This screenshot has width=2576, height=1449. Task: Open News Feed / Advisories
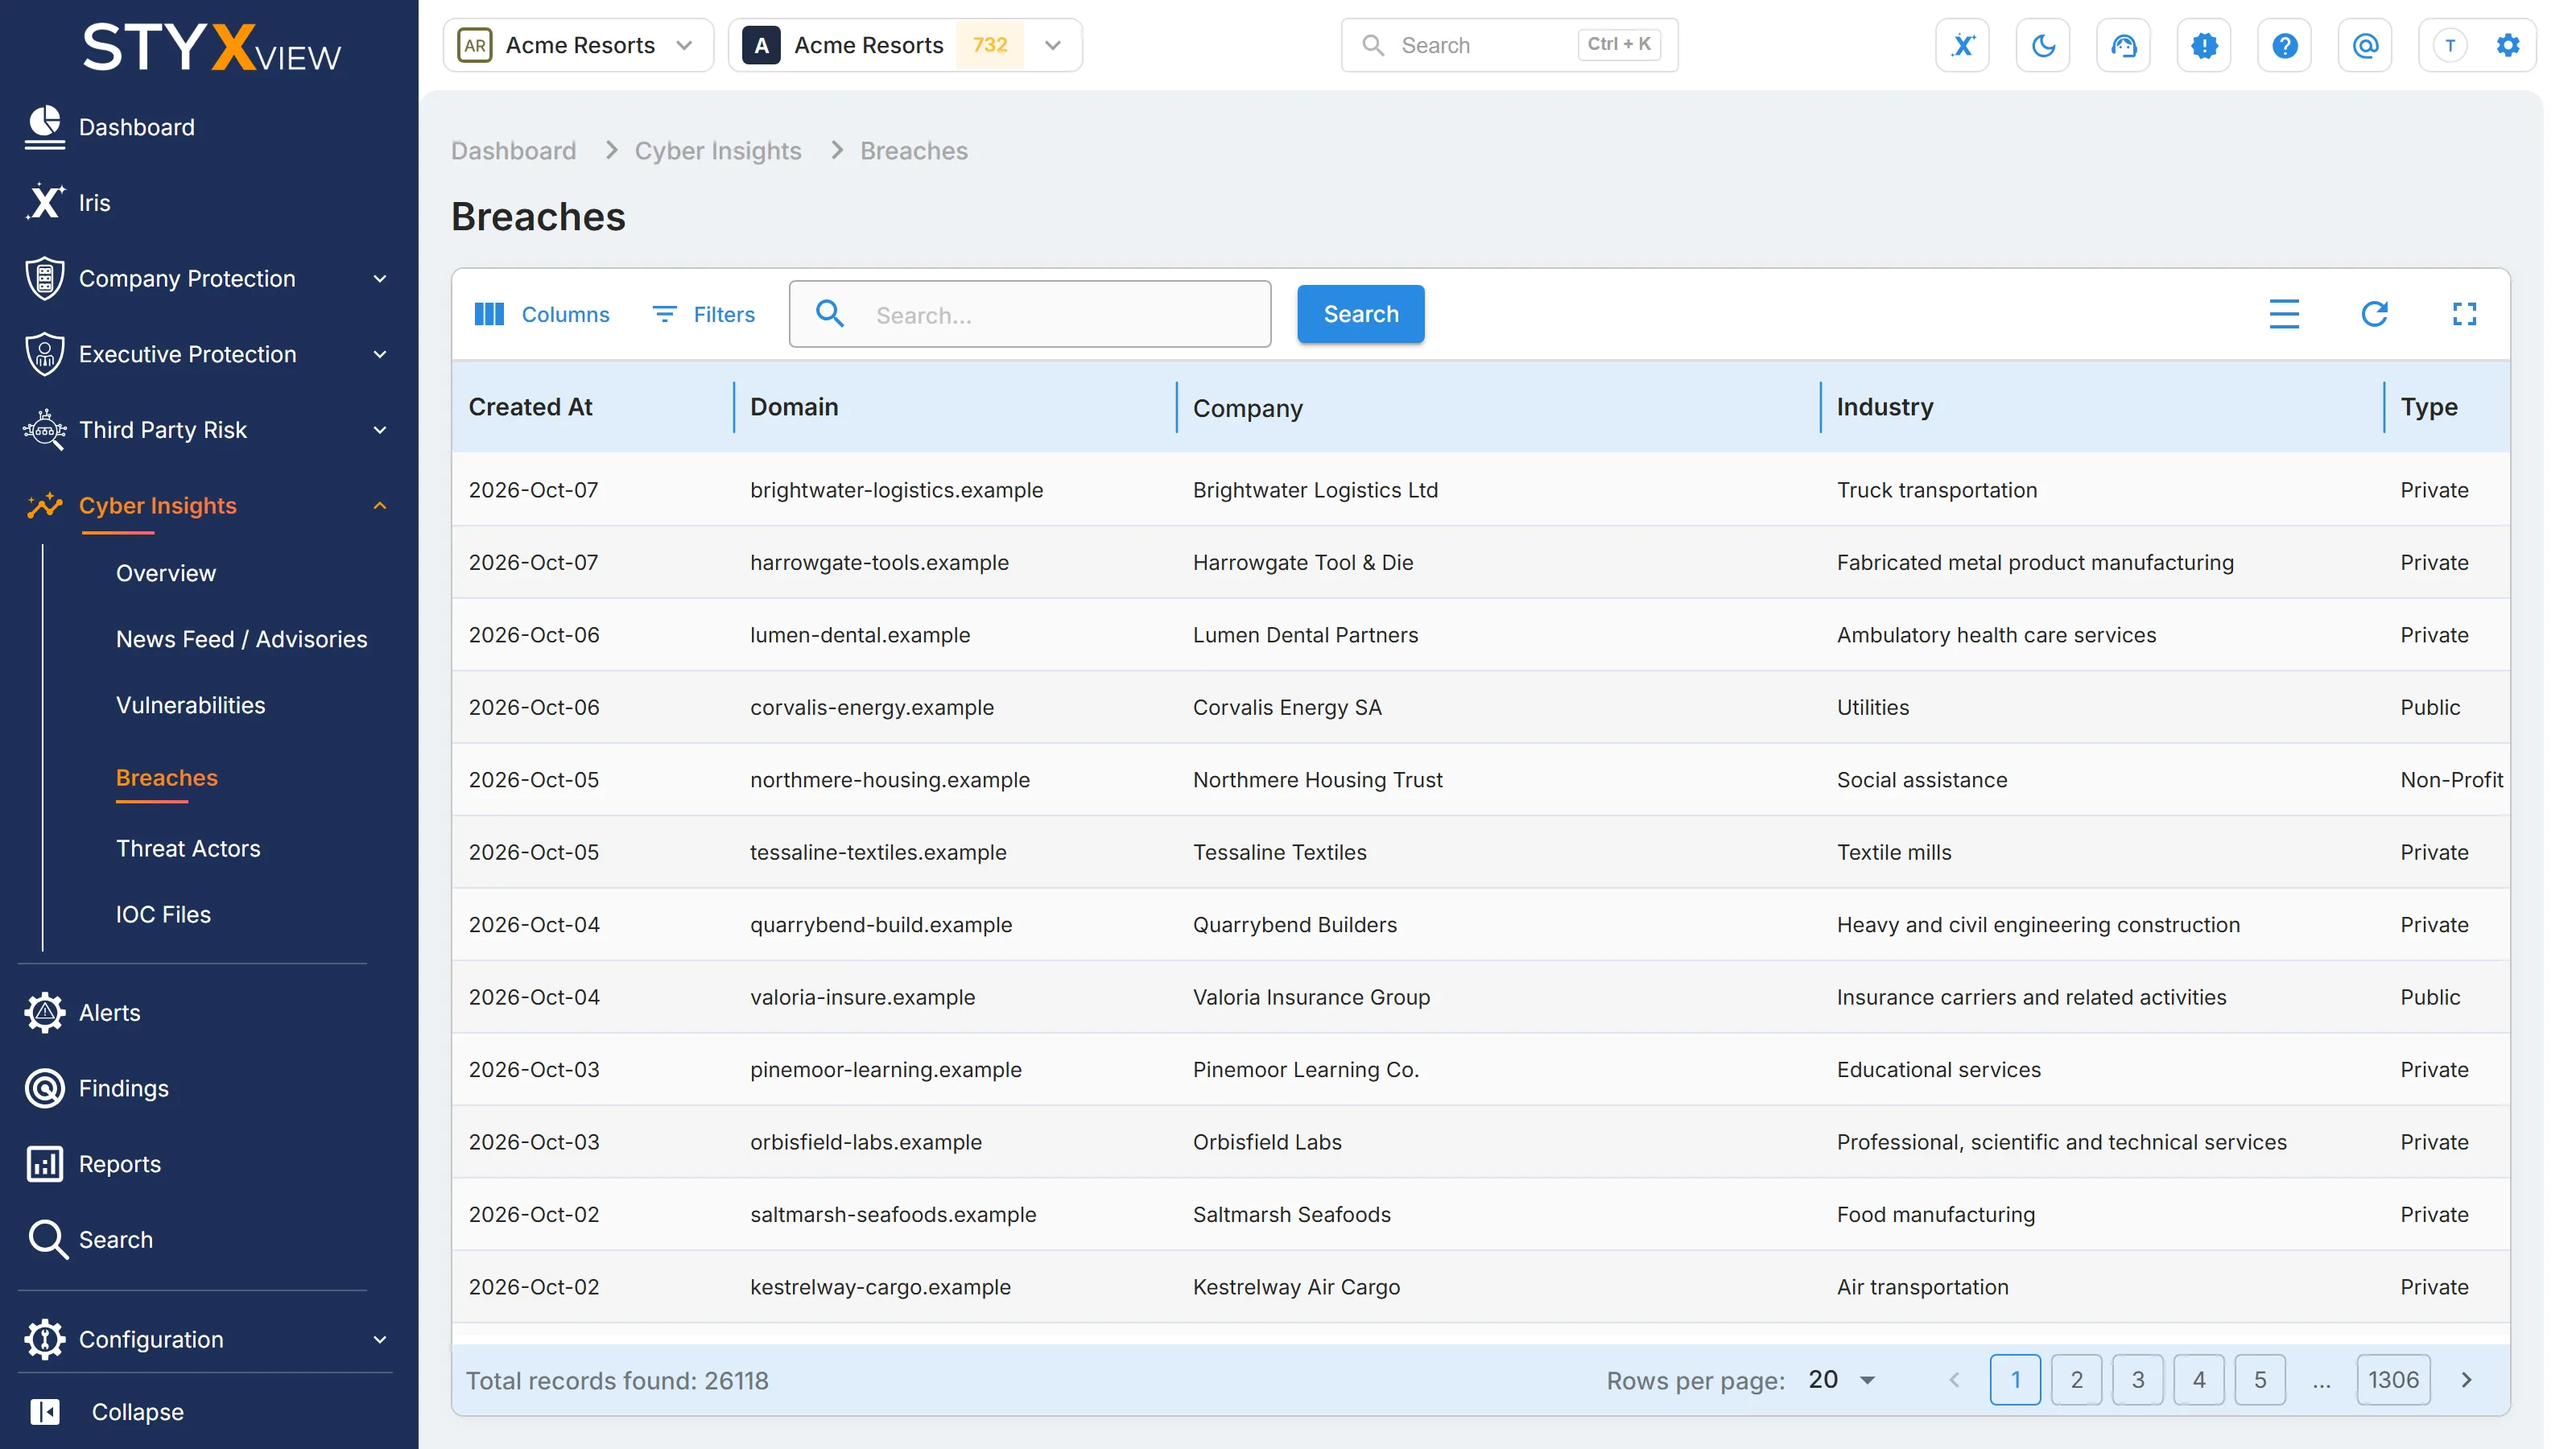(241, 638)
